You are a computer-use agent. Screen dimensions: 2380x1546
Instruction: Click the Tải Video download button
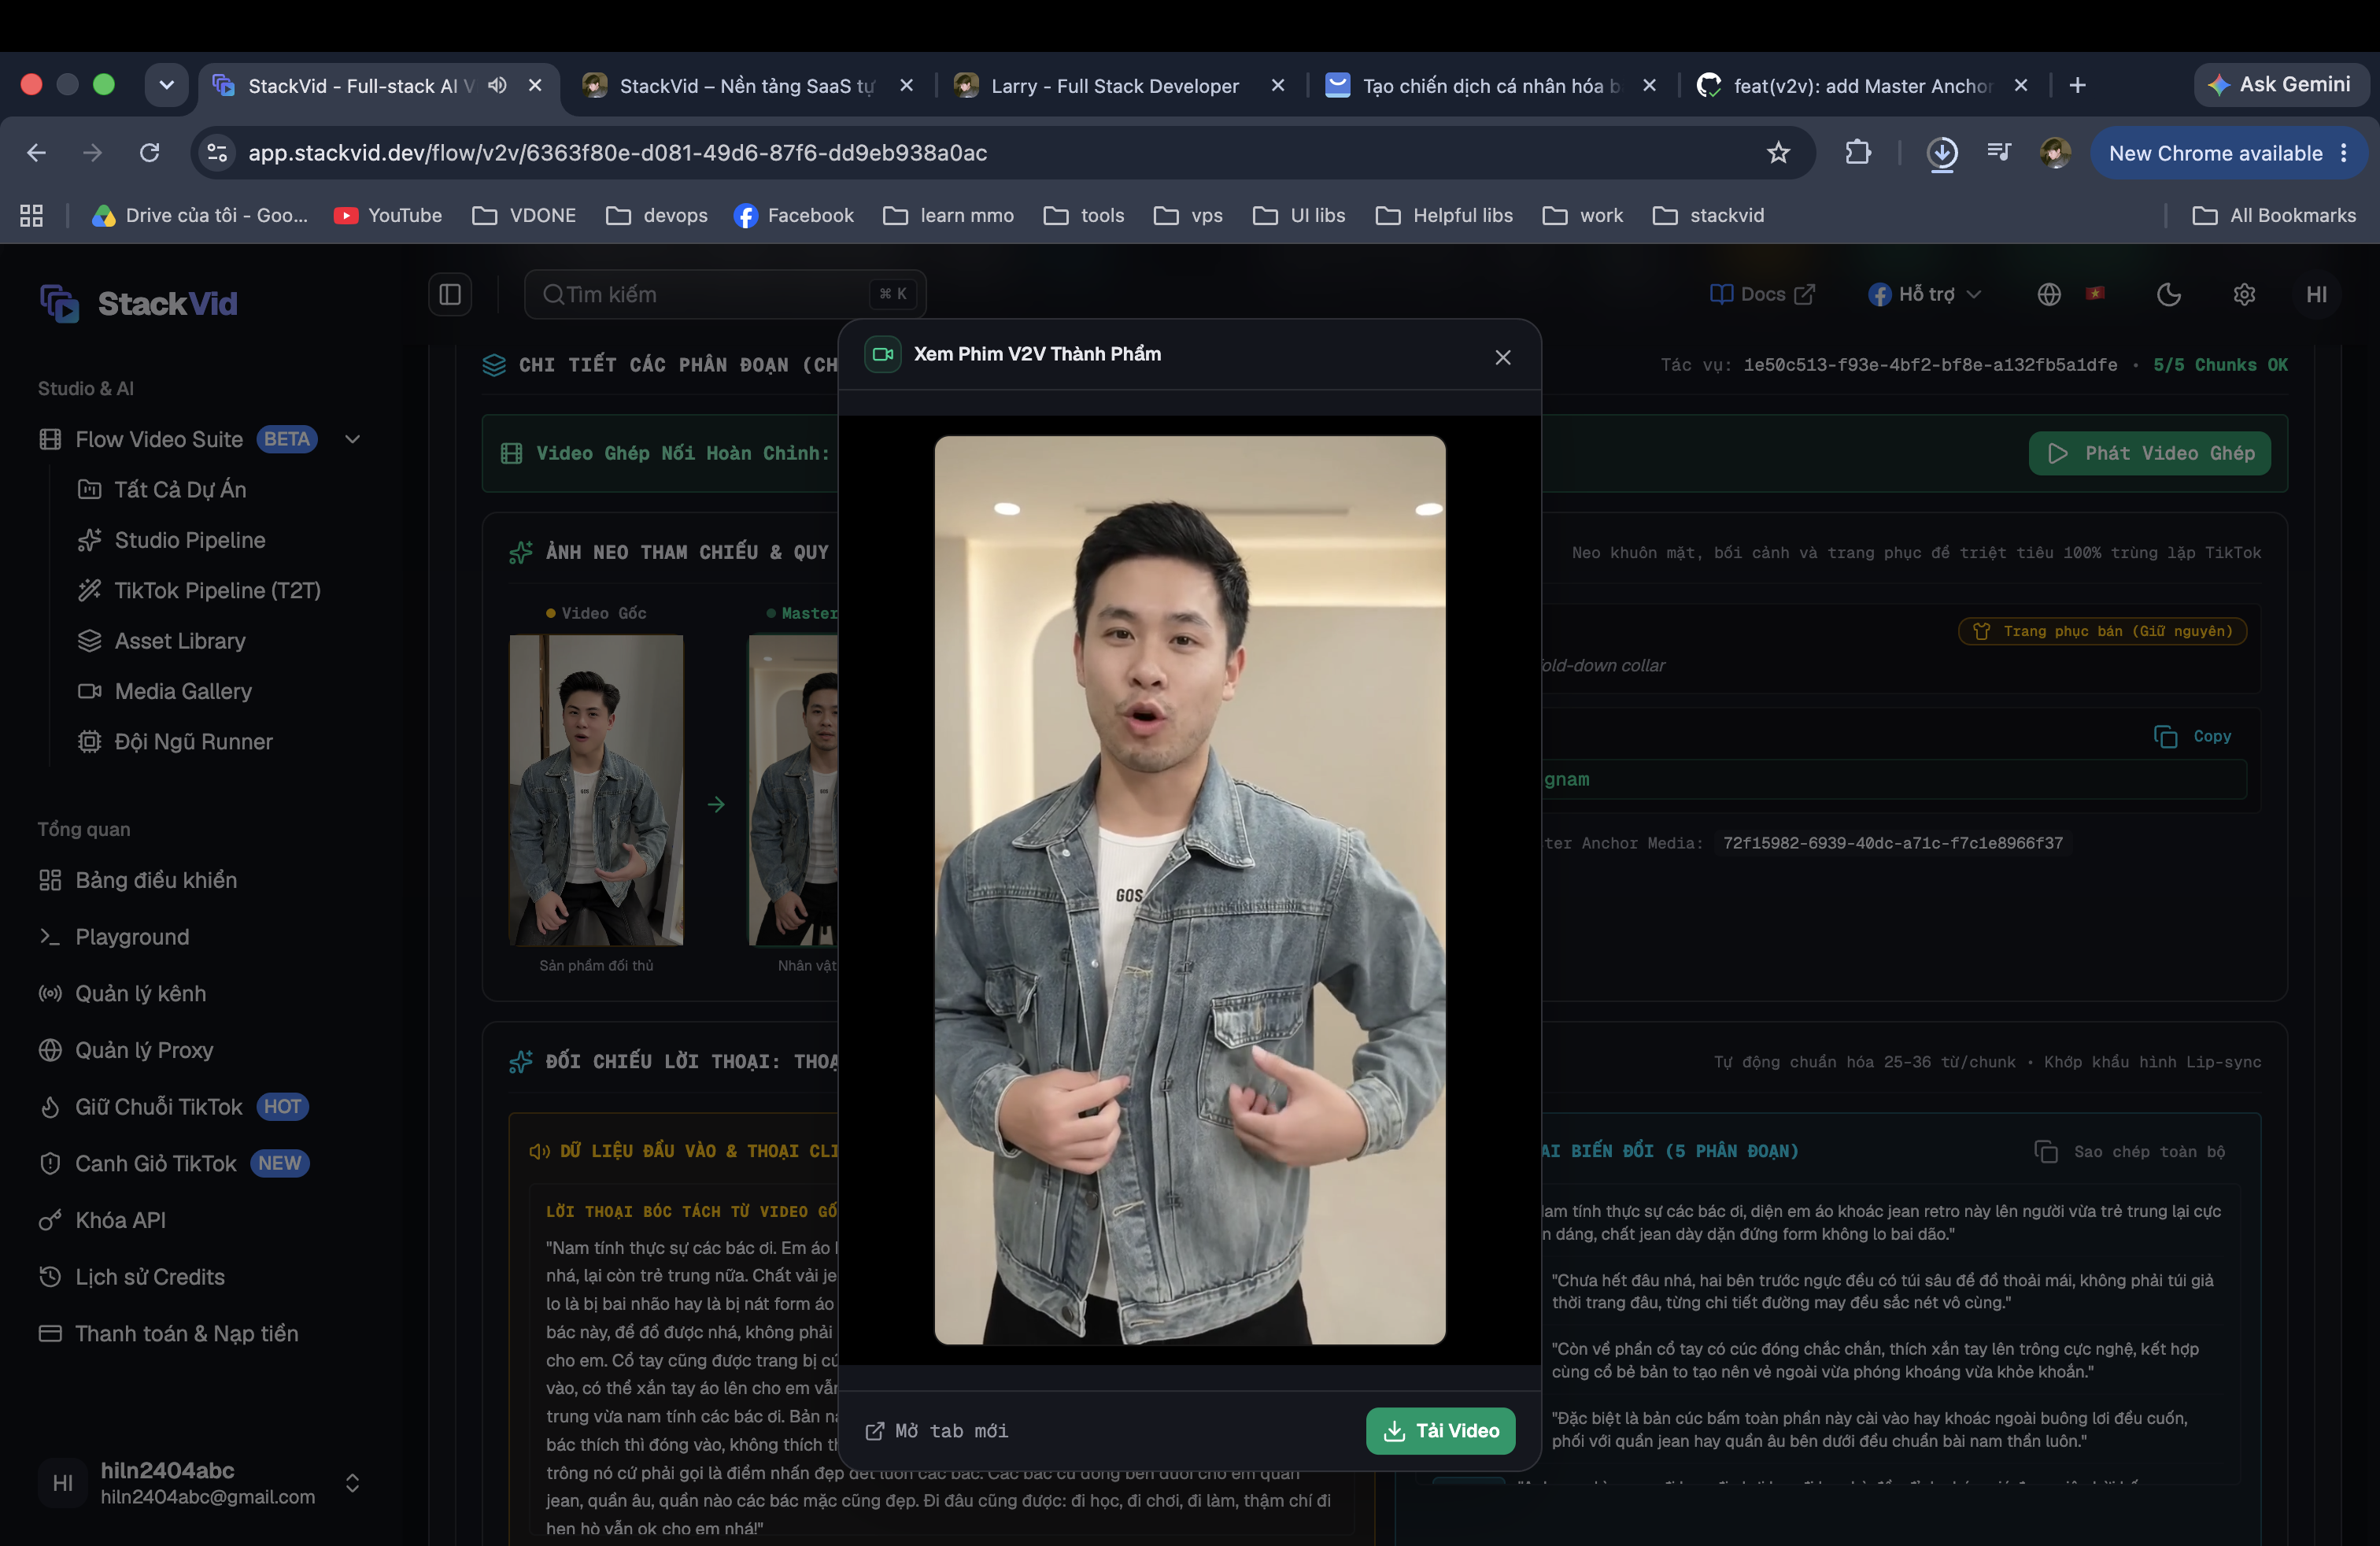1440,1430
